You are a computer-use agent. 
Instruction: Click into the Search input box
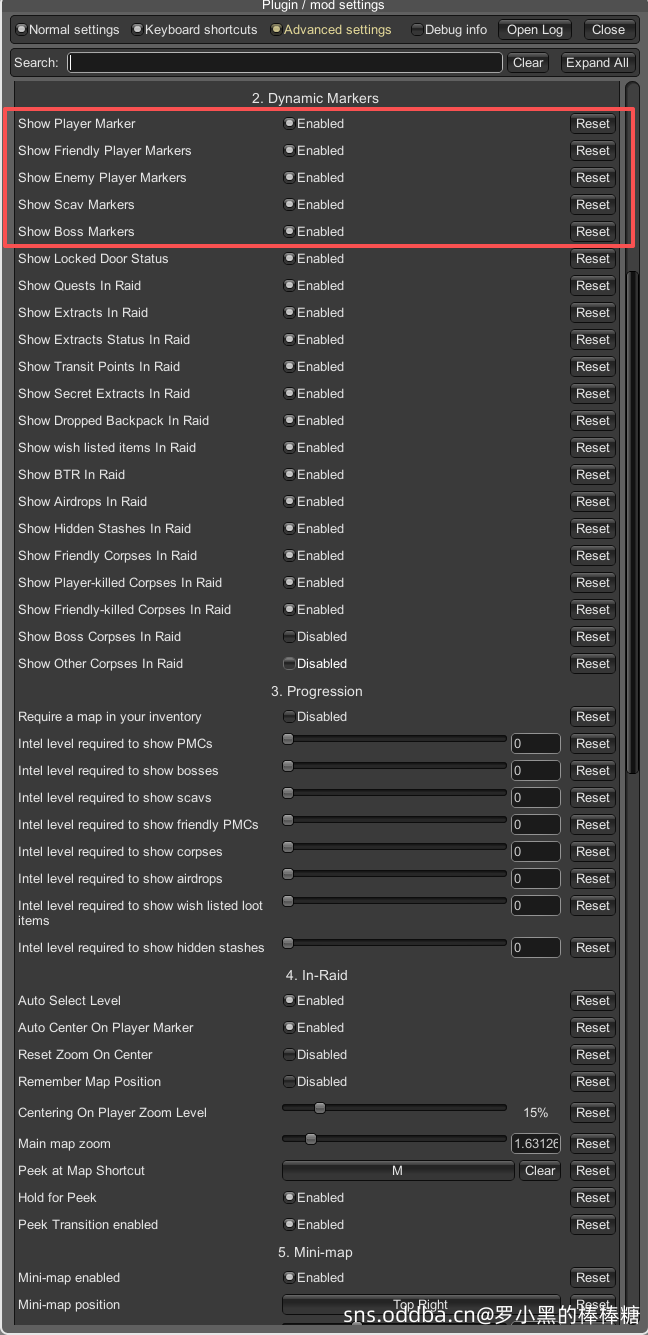tap(285, 62)
